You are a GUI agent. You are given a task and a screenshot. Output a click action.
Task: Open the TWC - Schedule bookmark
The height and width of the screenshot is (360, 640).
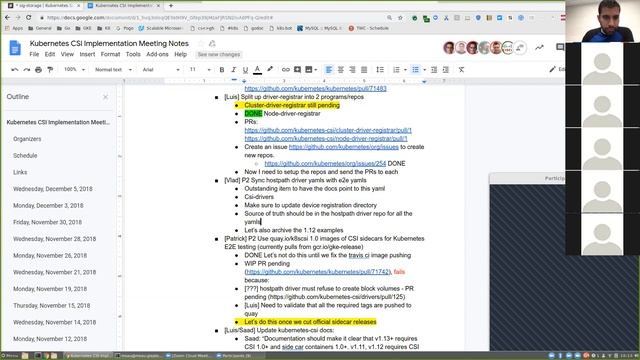[369, 29]
